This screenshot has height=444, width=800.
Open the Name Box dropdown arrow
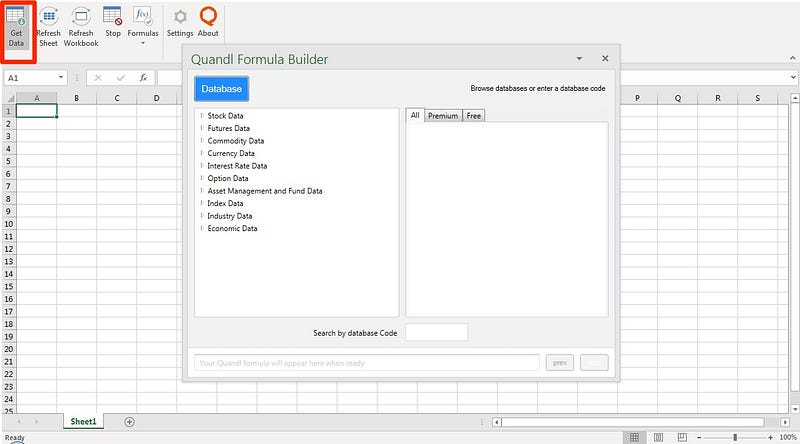pos(61,78)
